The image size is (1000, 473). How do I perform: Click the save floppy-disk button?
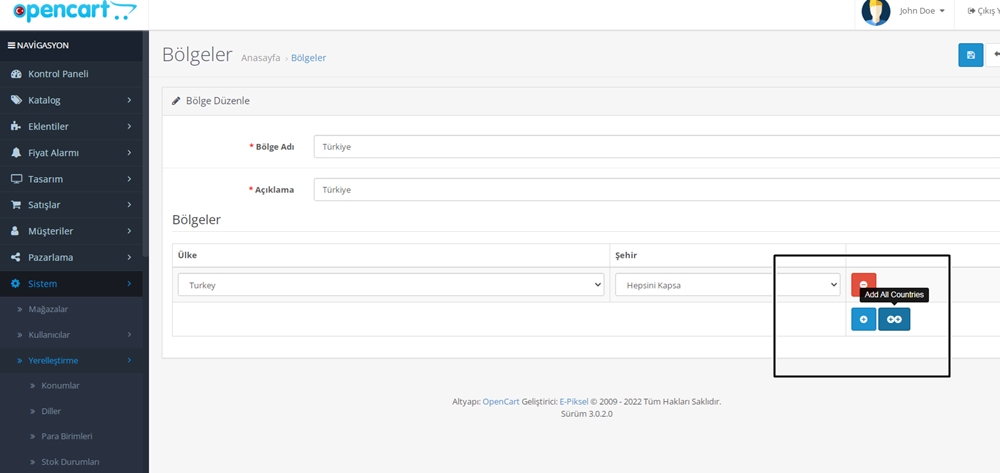[x=971, y=55]
